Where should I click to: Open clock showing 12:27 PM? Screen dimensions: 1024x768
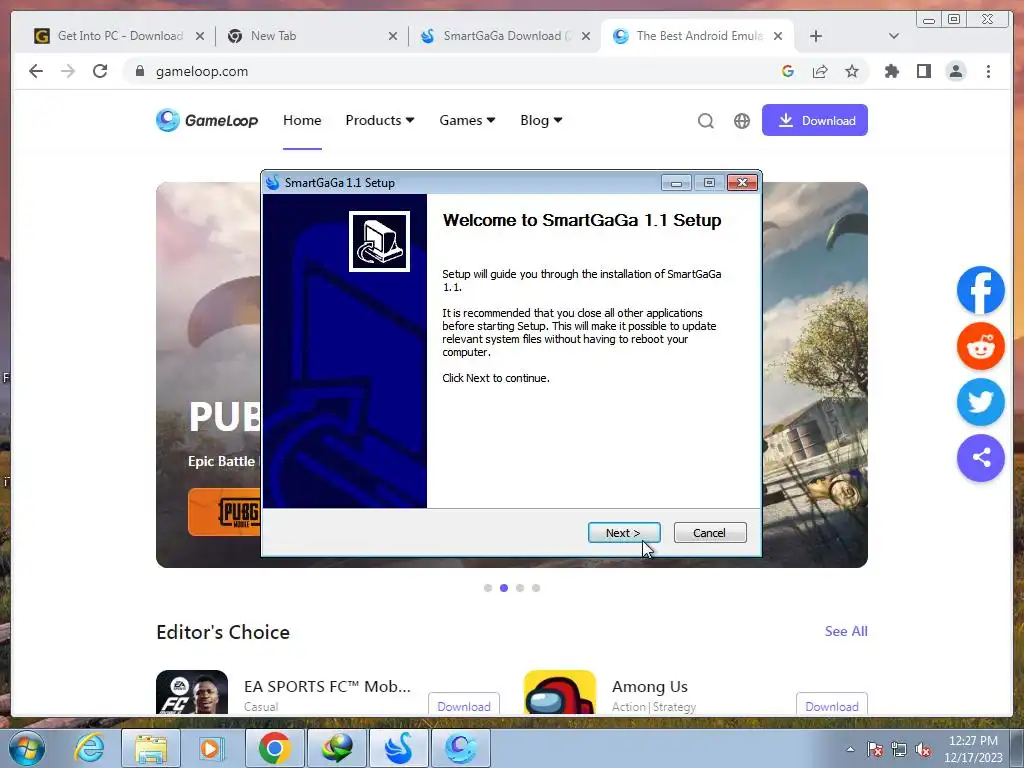click(973, 749)
